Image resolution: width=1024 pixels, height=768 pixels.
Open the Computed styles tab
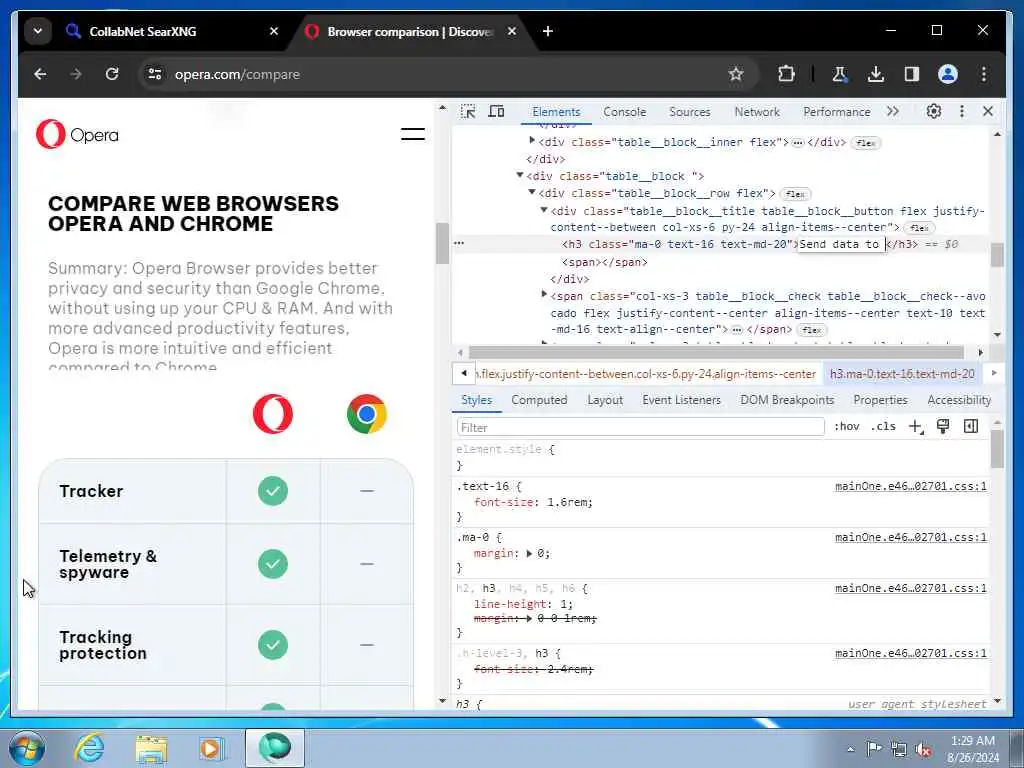(539, 400)
